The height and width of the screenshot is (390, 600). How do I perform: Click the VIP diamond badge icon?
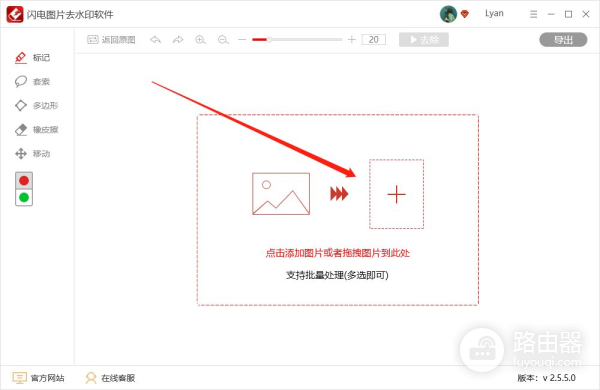click(x=465, y=14)
